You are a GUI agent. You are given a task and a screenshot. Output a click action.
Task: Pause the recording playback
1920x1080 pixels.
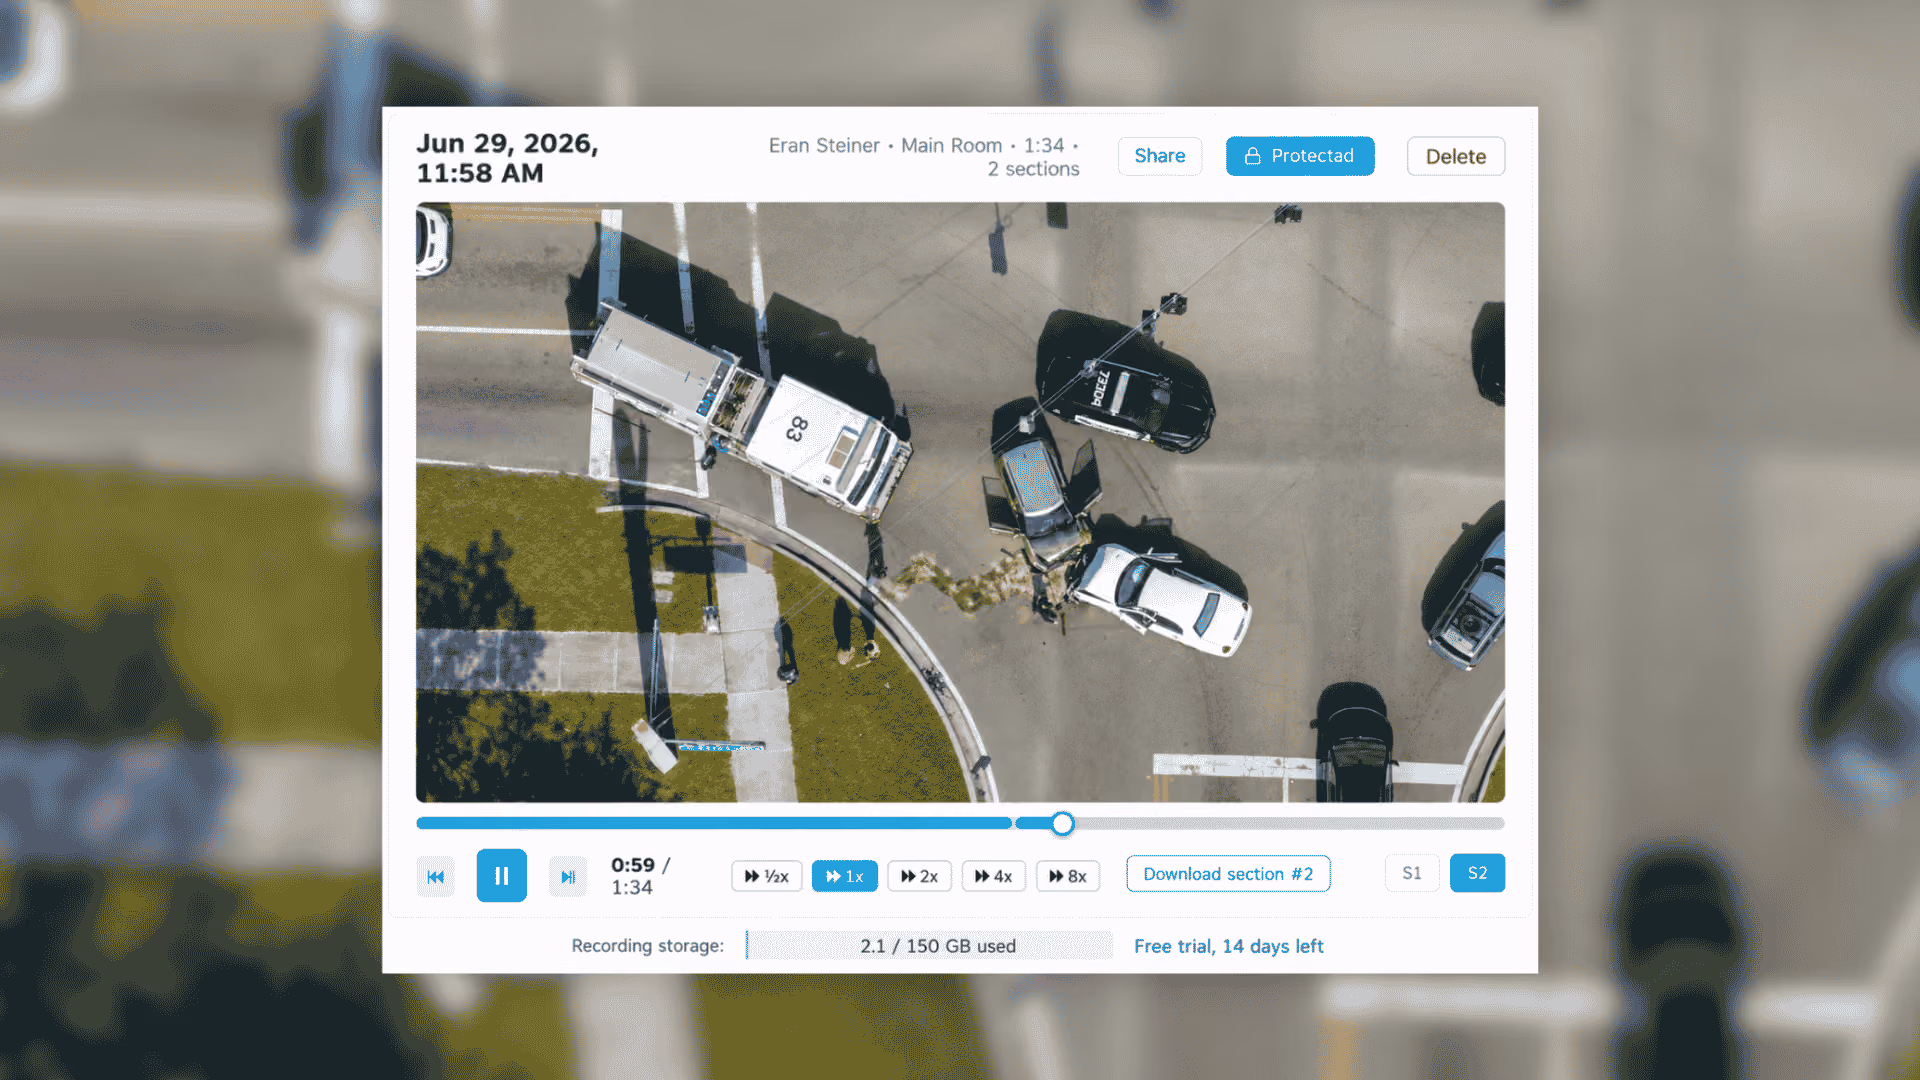501,876
